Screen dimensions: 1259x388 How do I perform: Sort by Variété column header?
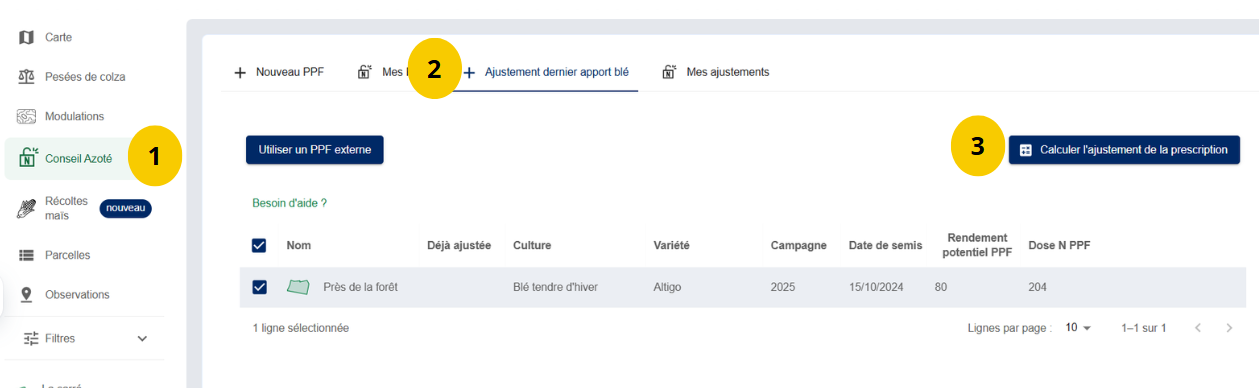pos(672,245)
